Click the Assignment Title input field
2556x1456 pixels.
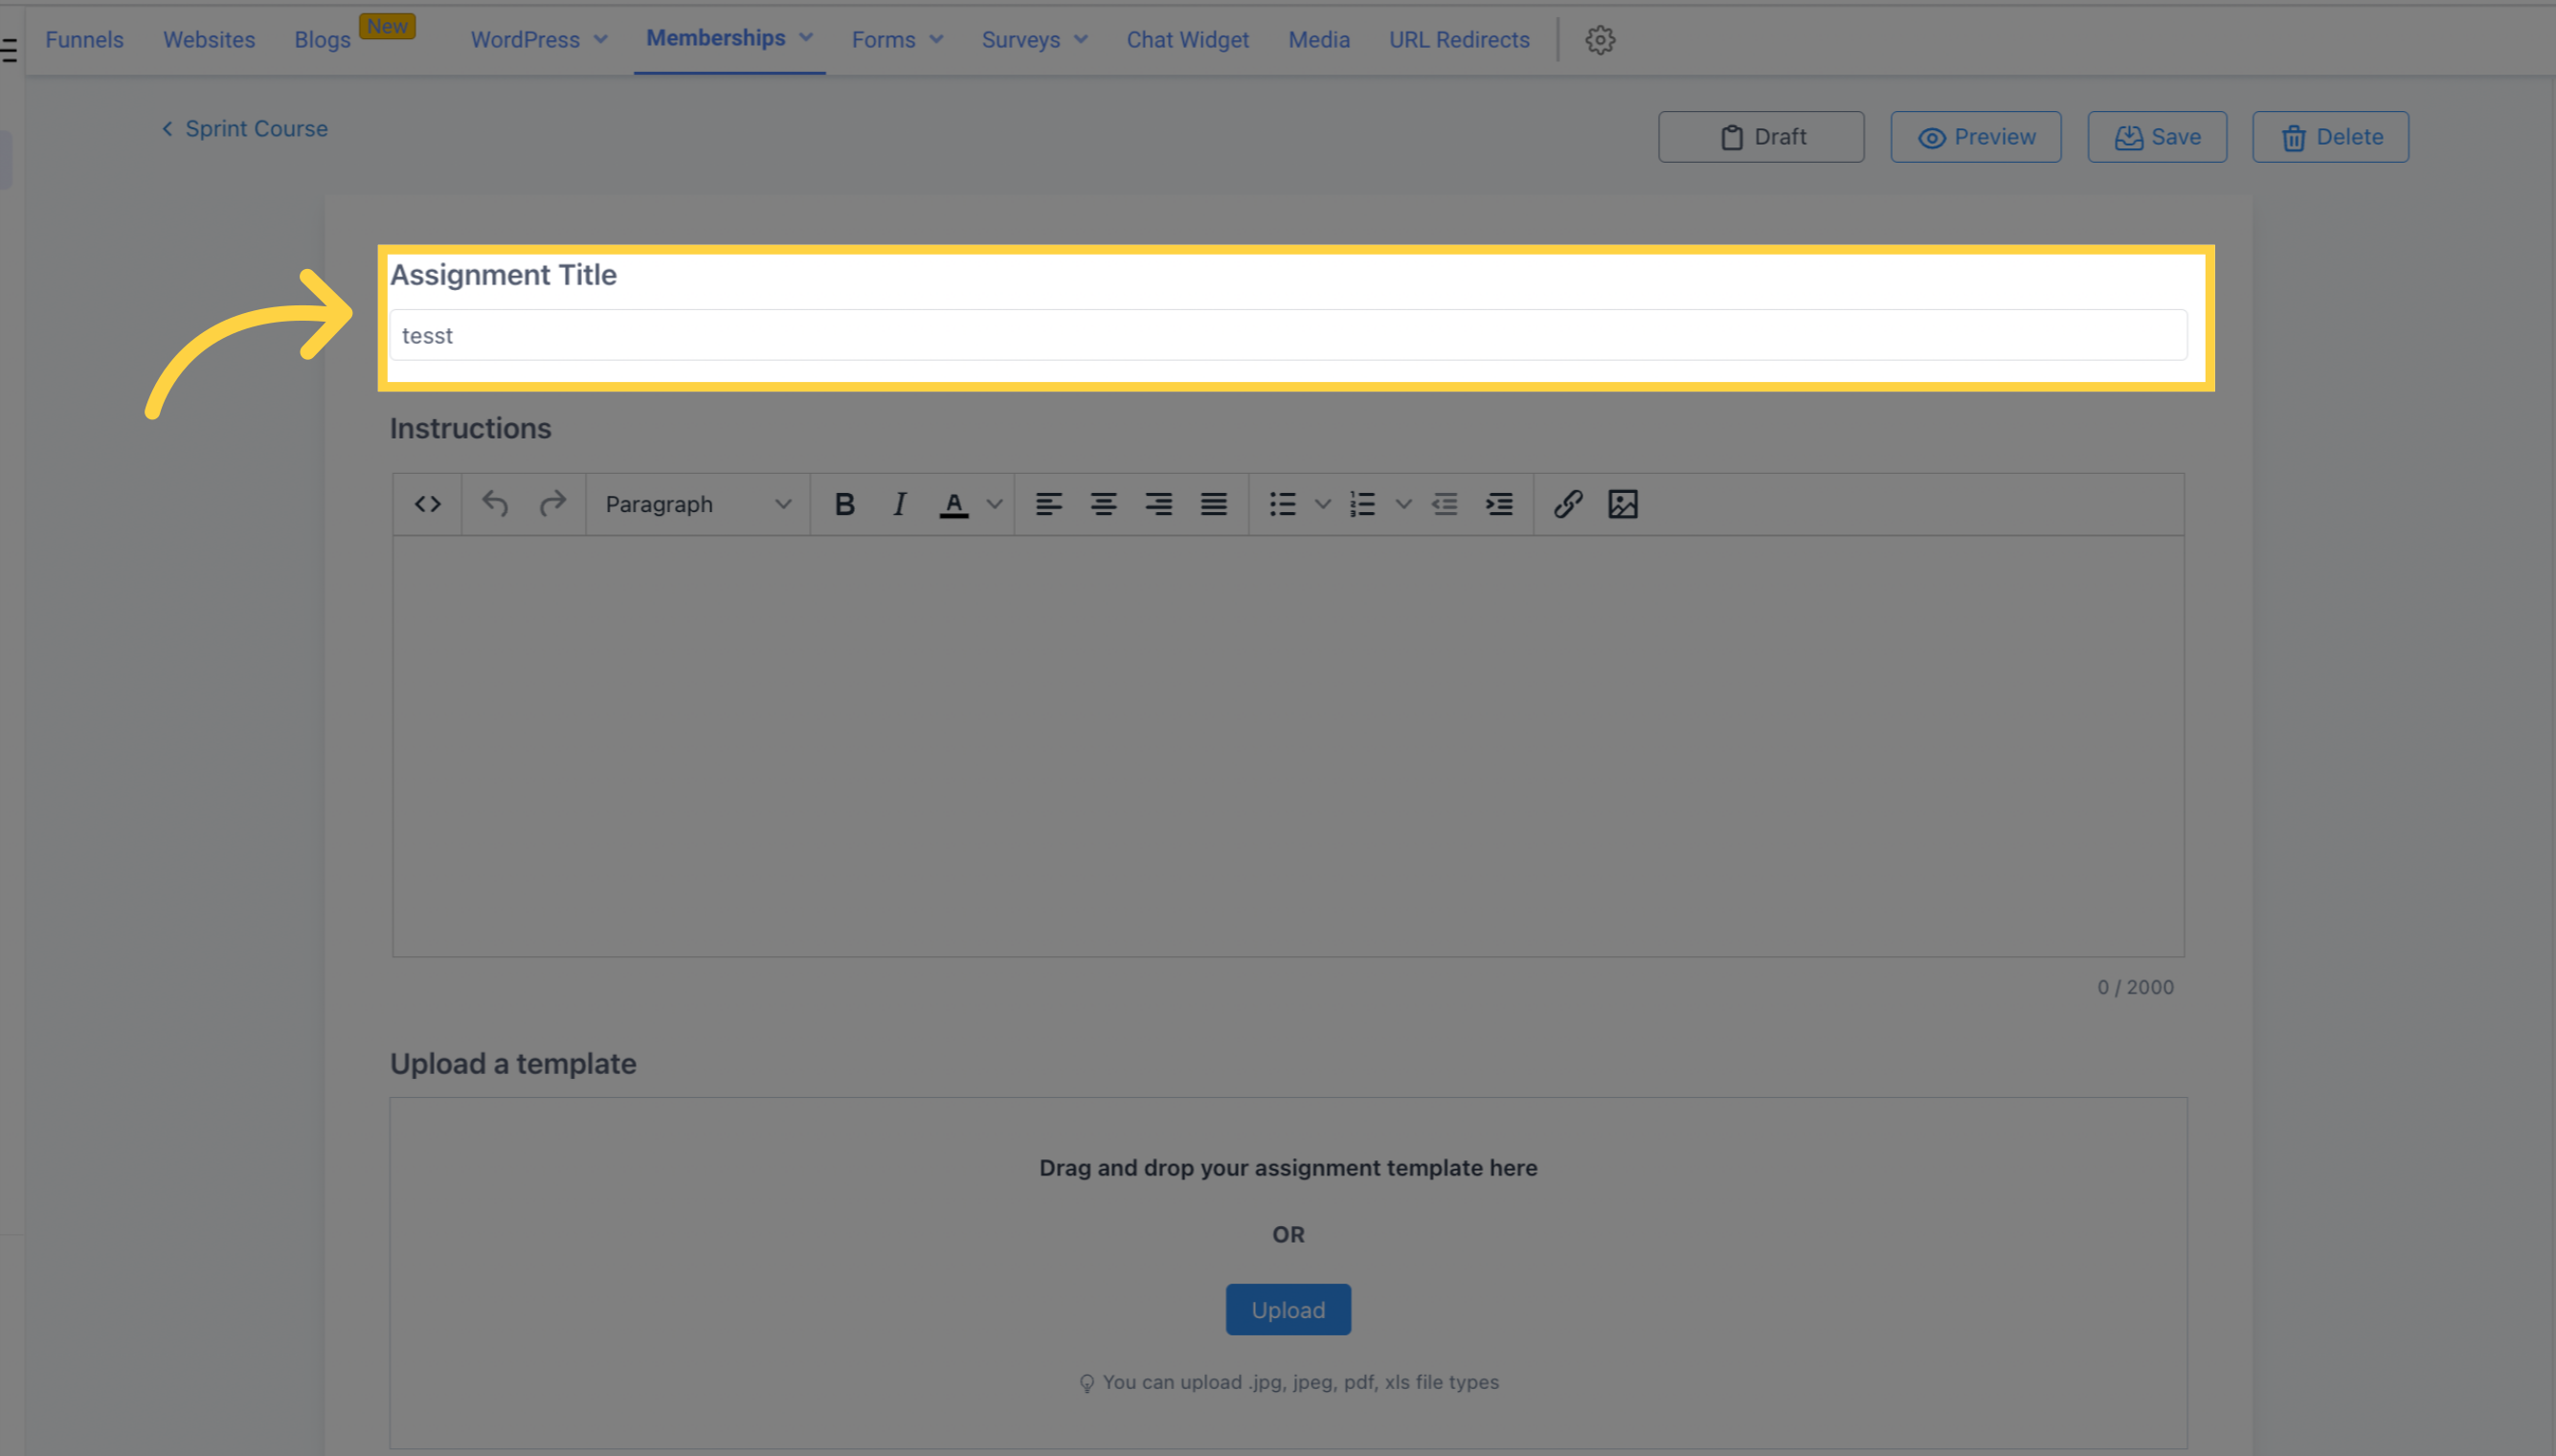(1287, 335)
